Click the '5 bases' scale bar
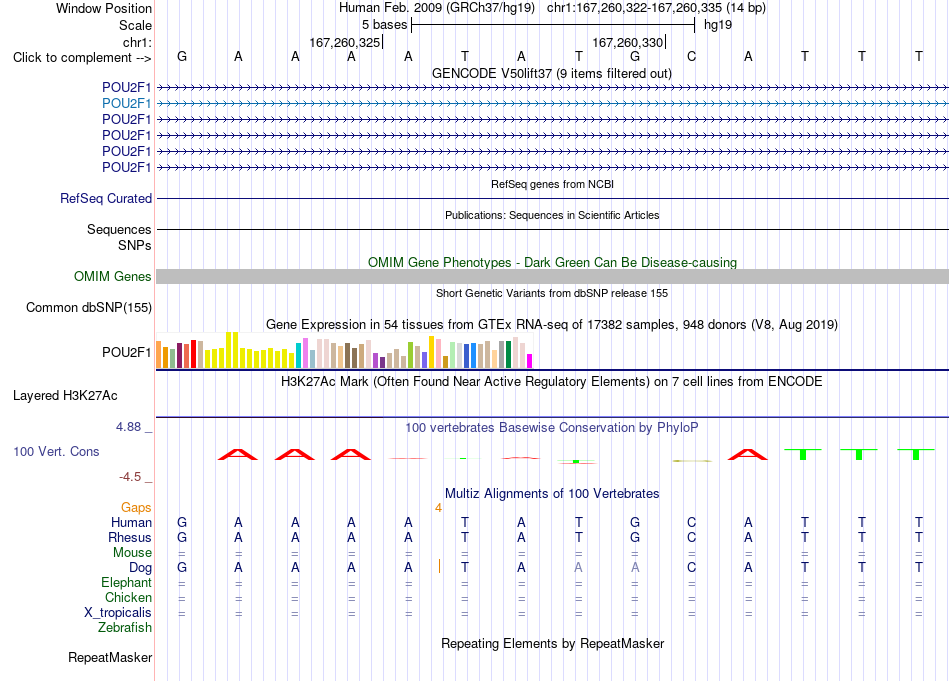 point(553,25)
